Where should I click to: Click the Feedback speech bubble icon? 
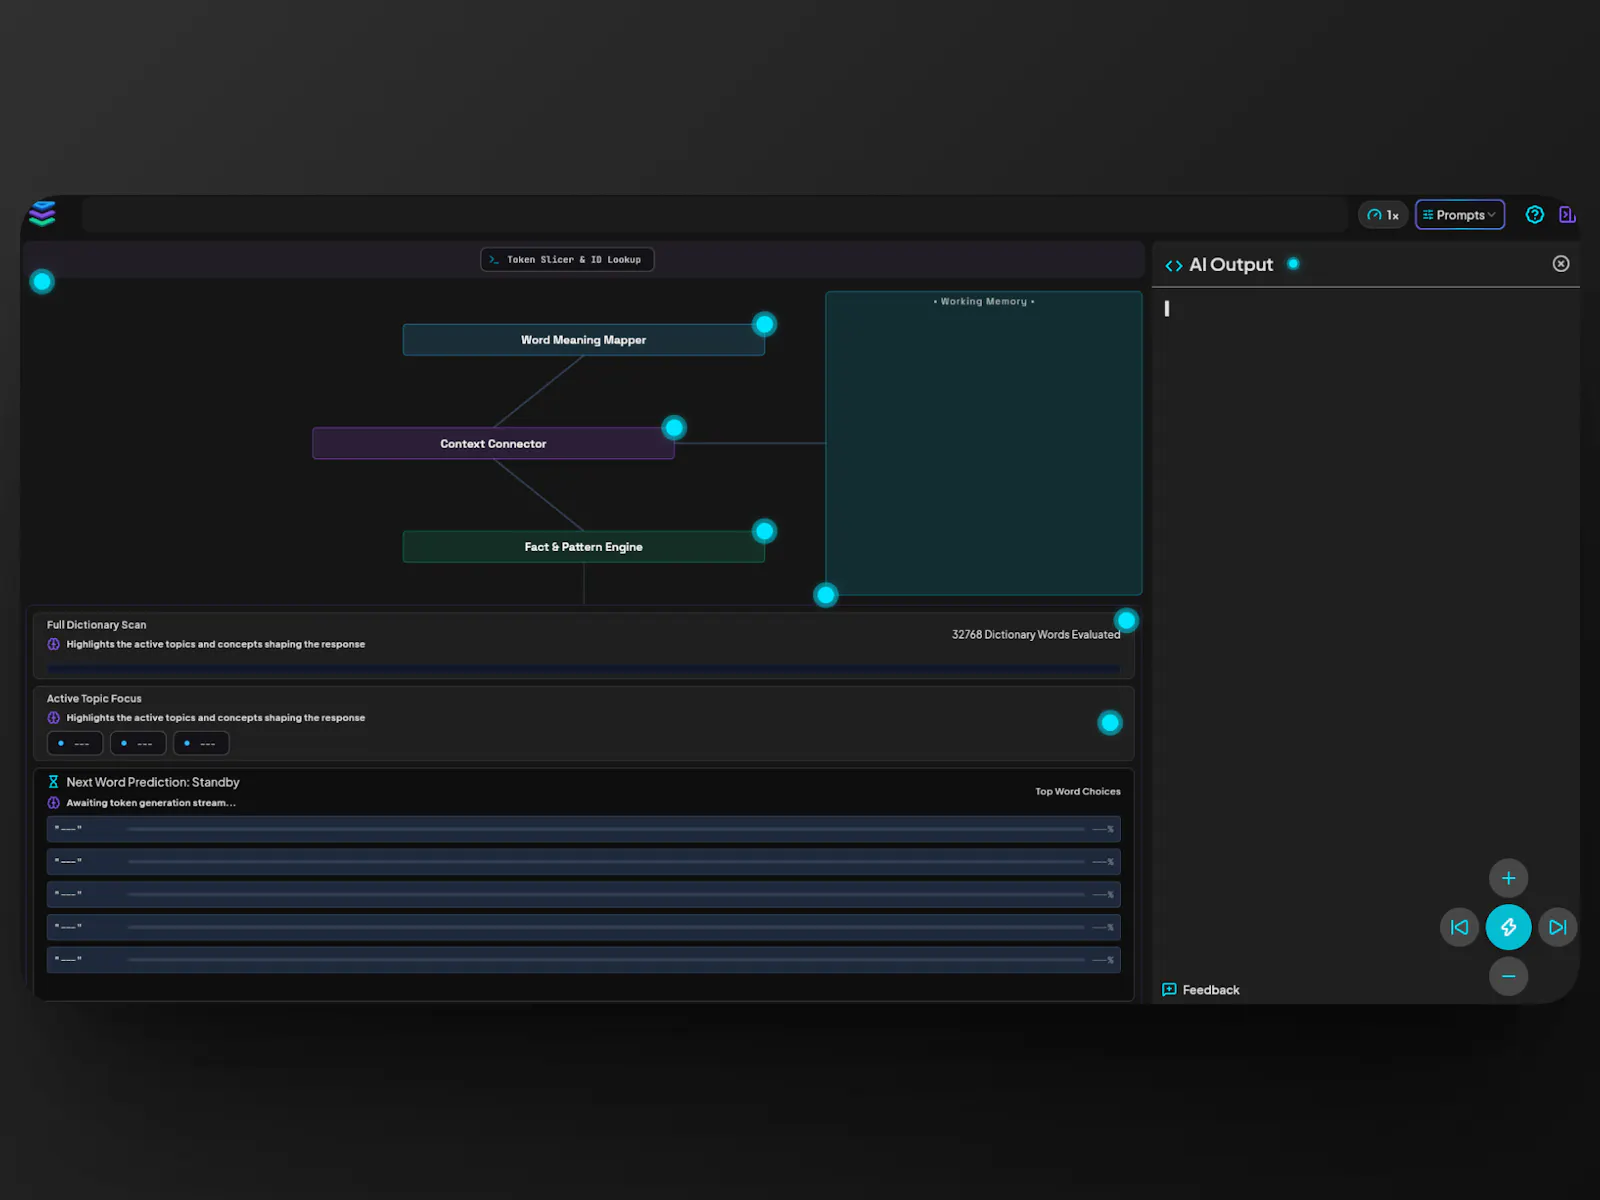tap(1169, 990)
